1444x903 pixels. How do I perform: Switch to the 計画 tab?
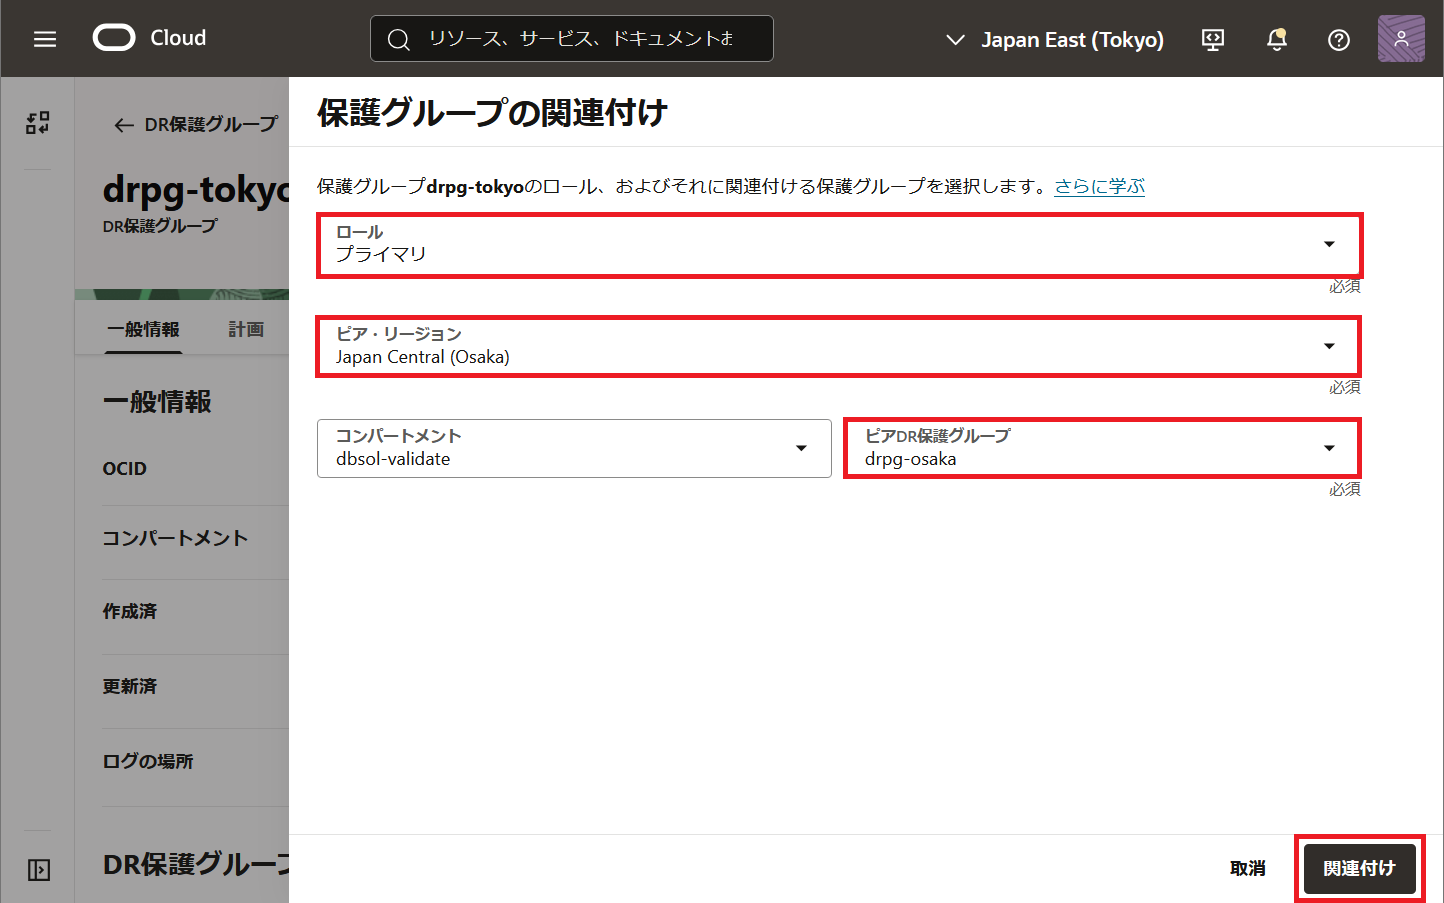point(246,328)
